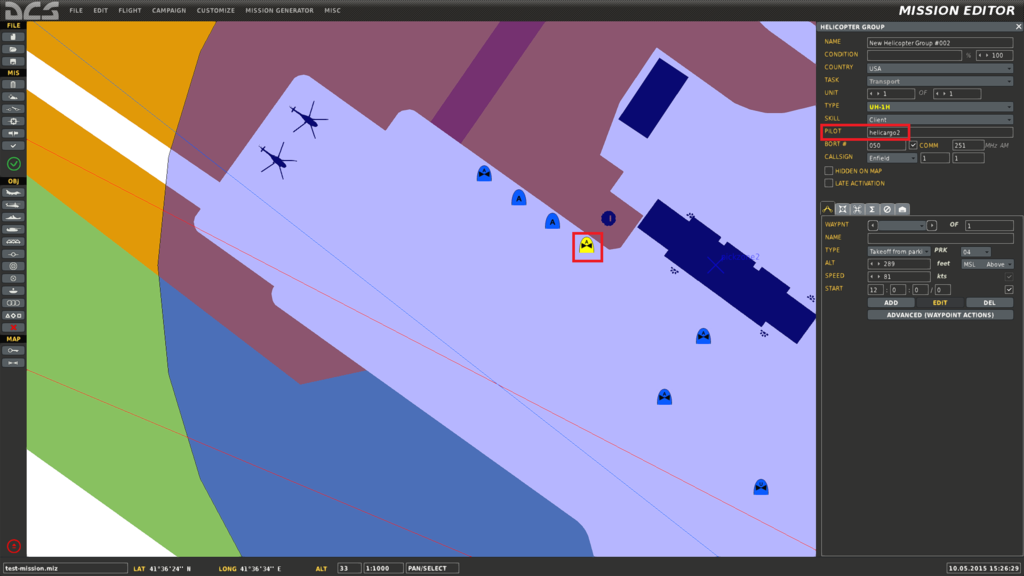1024x576 pixels.
Task: Open the Sigma summary tab in group panel
Action: (872, 209)
